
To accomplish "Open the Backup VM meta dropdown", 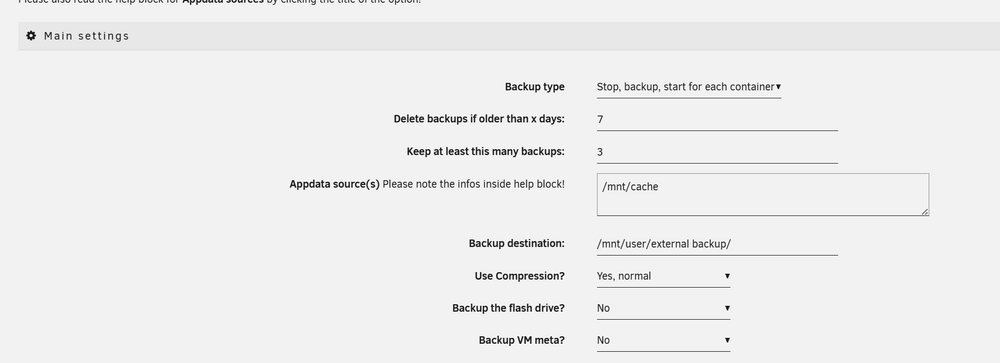I will (663, 340).
